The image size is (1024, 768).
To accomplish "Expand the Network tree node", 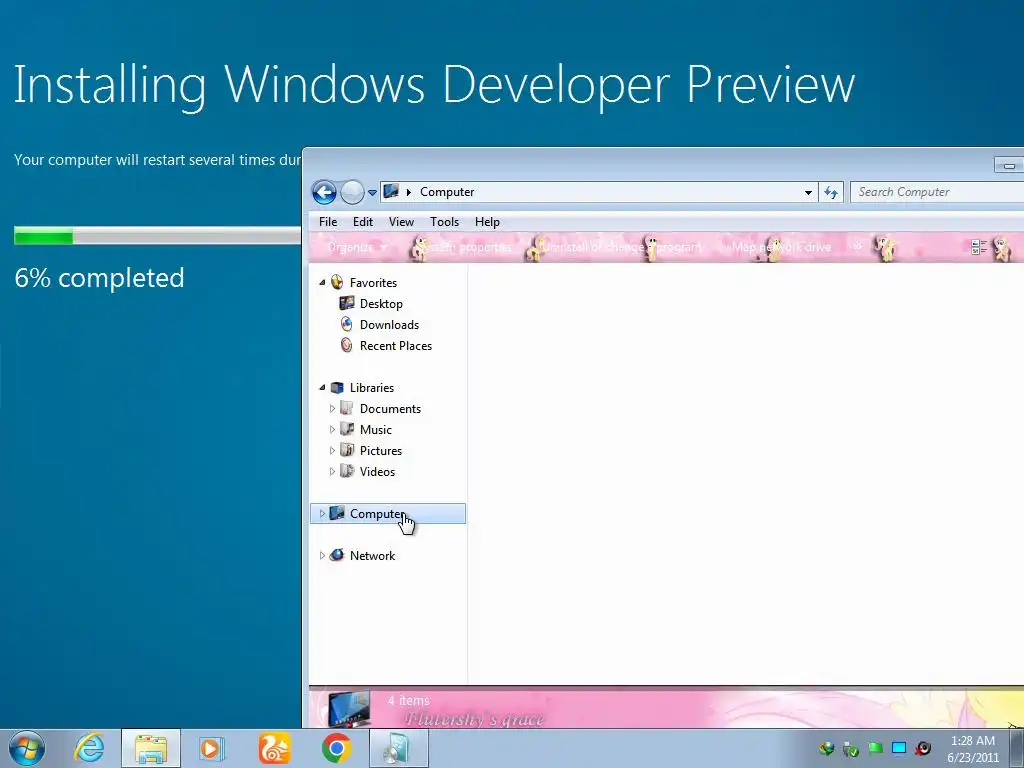I will (x=322, y=556).
